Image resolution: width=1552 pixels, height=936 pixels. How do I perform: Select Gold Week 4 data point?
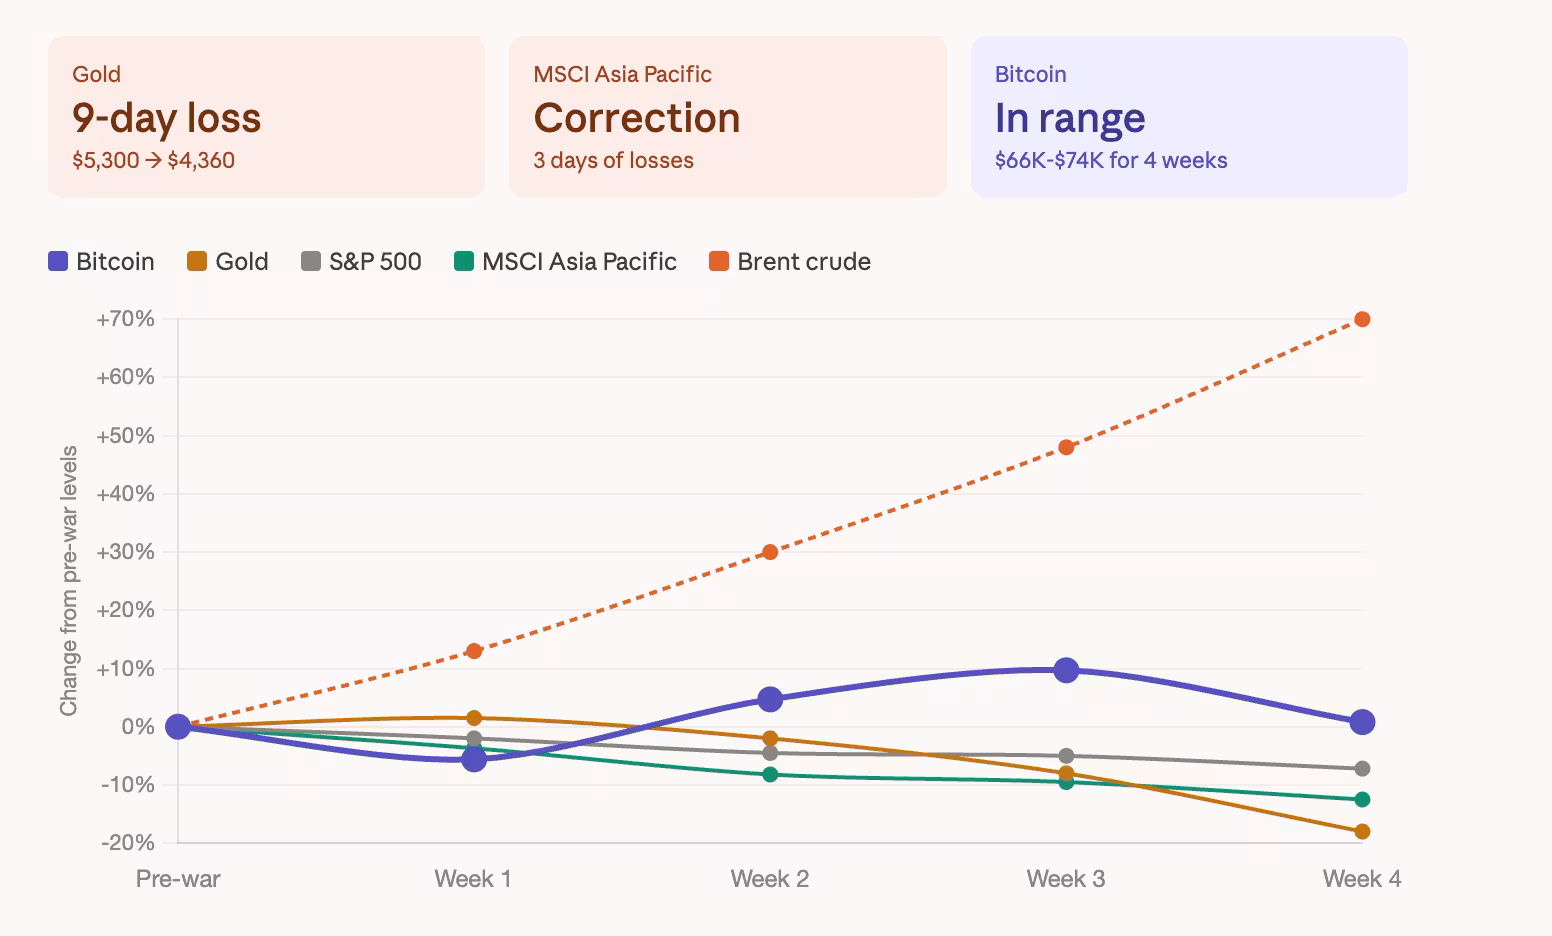1362,831
